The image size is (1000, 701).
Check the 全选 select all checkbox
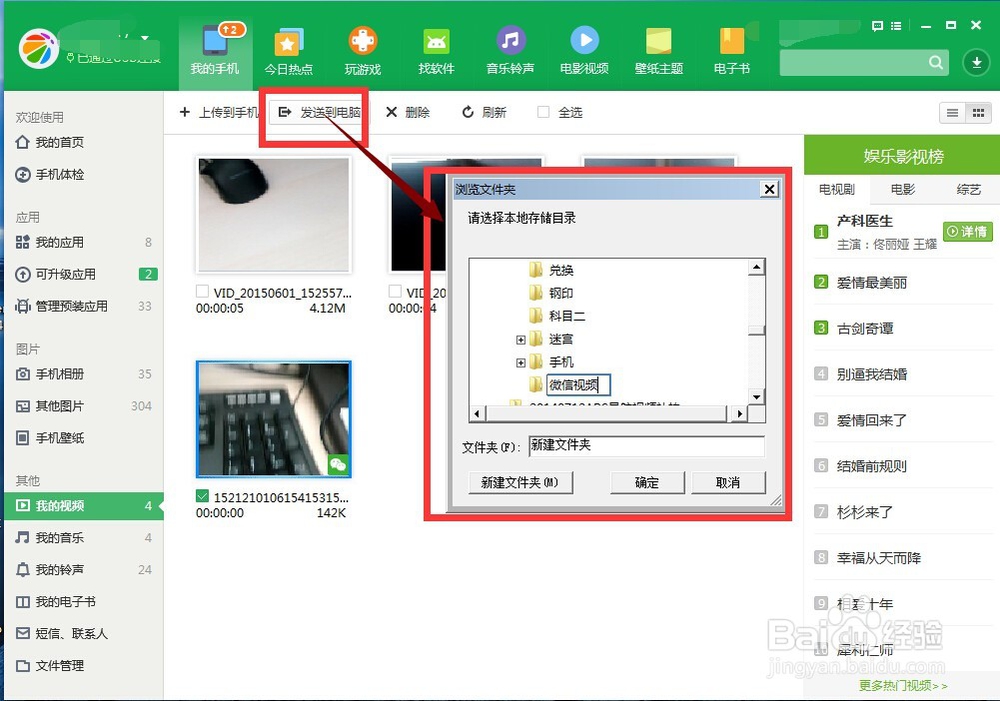pyautogui.click(x=543, y=112)
